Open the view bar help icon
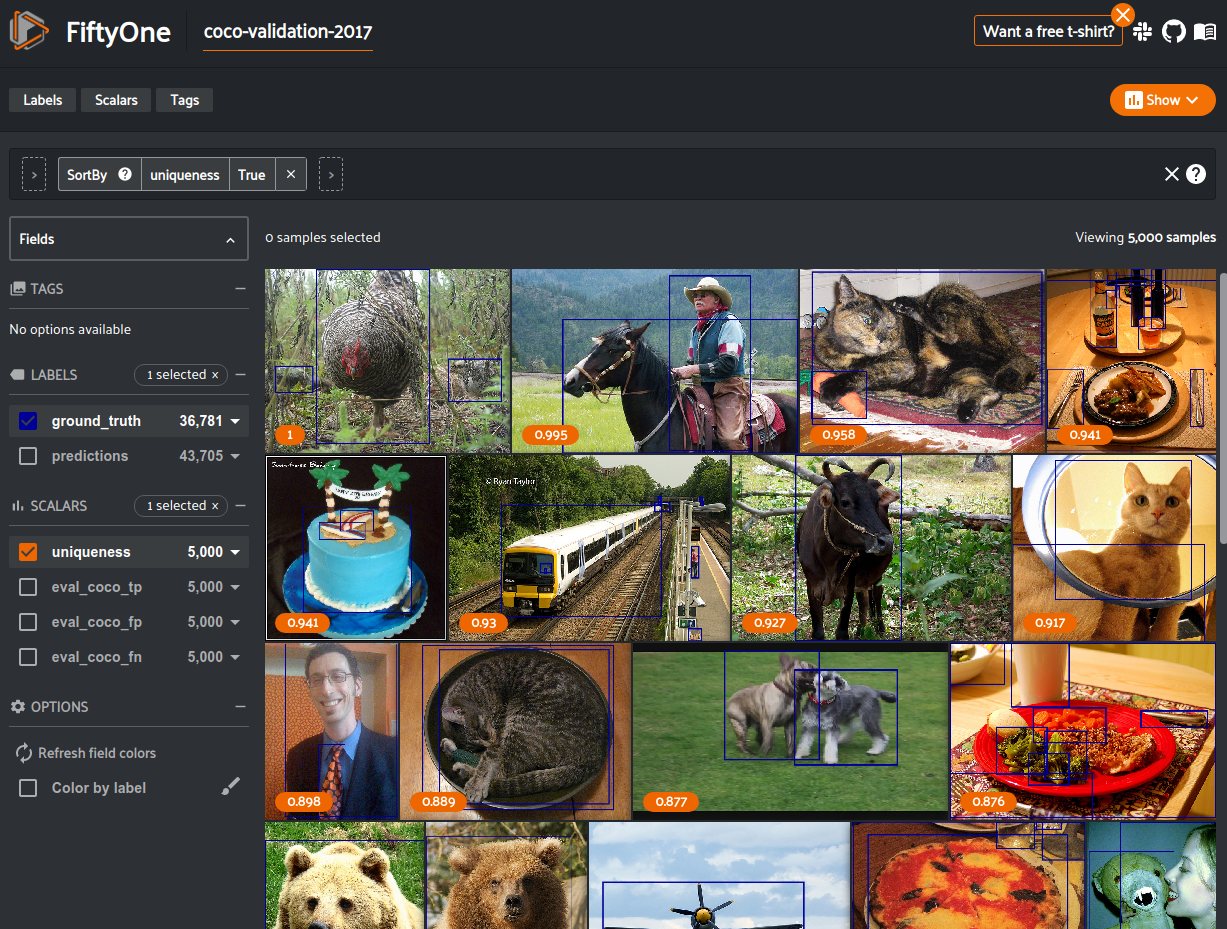The image size is (1227, 929). (1196, 174)
